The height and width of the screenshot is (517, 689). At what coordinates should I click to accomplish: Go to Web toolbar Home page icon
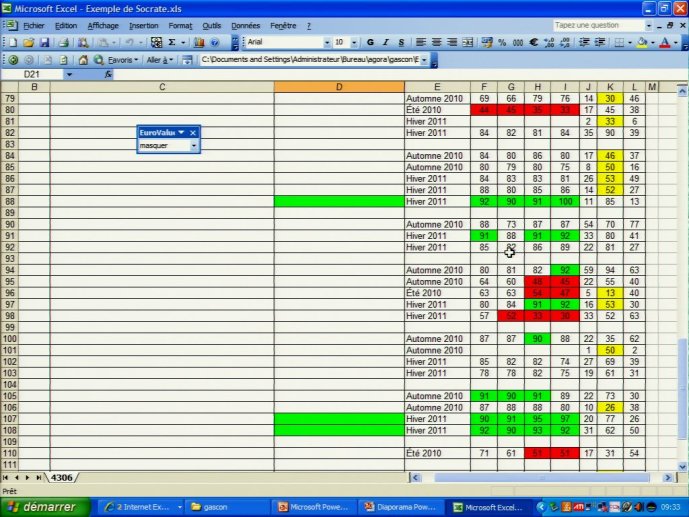(x=83, y=60)
